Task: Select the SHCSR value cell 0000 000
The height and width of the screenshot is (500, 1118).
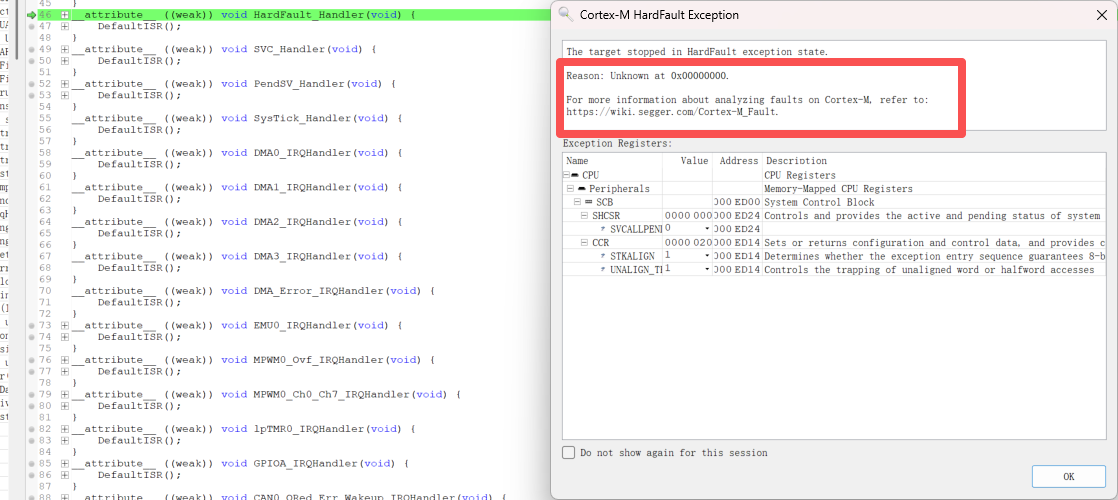Action: [x=687, y=215]
